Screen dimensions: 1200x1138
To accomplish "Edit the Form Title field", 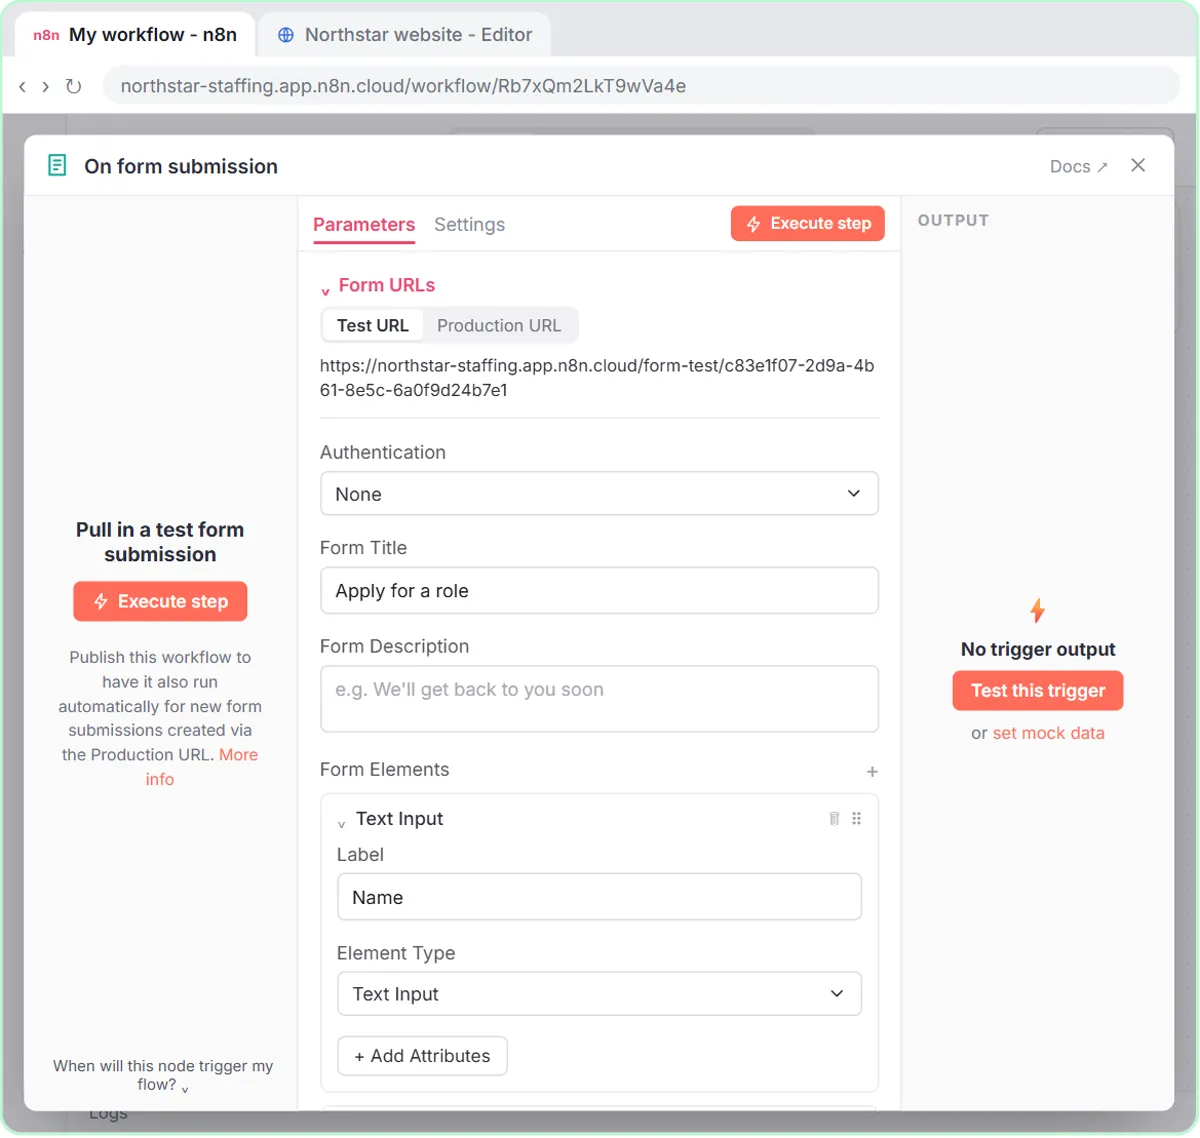I will 599,591.
